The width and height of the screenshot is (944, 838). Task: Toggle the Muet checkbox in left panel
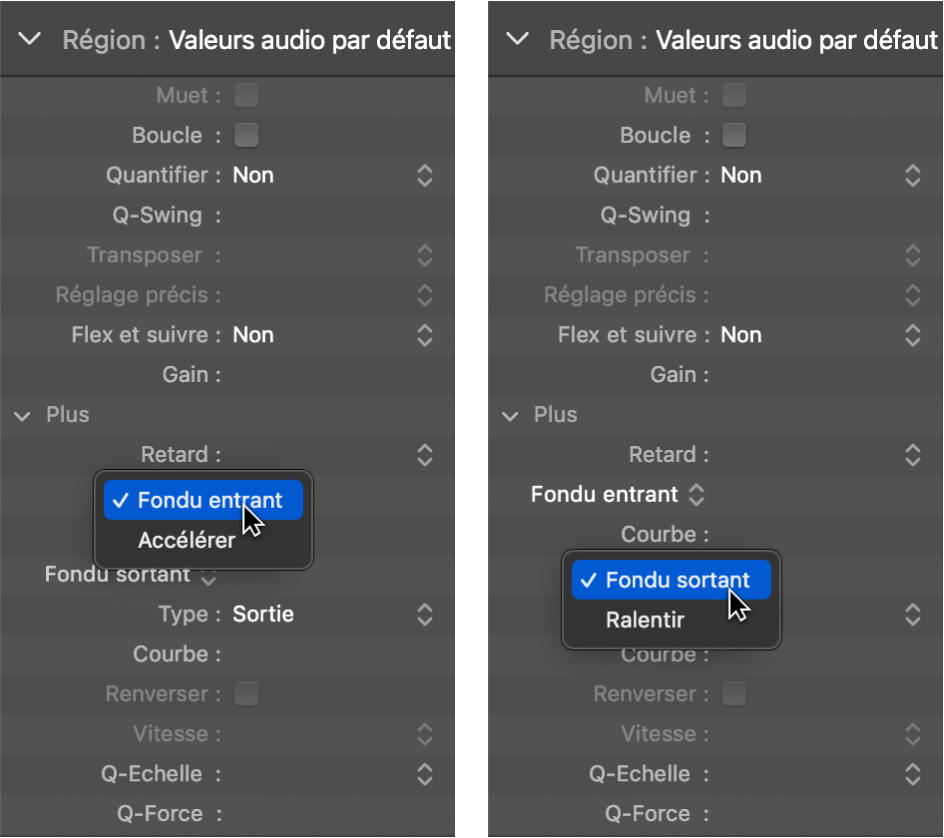(x=246, y=95)
